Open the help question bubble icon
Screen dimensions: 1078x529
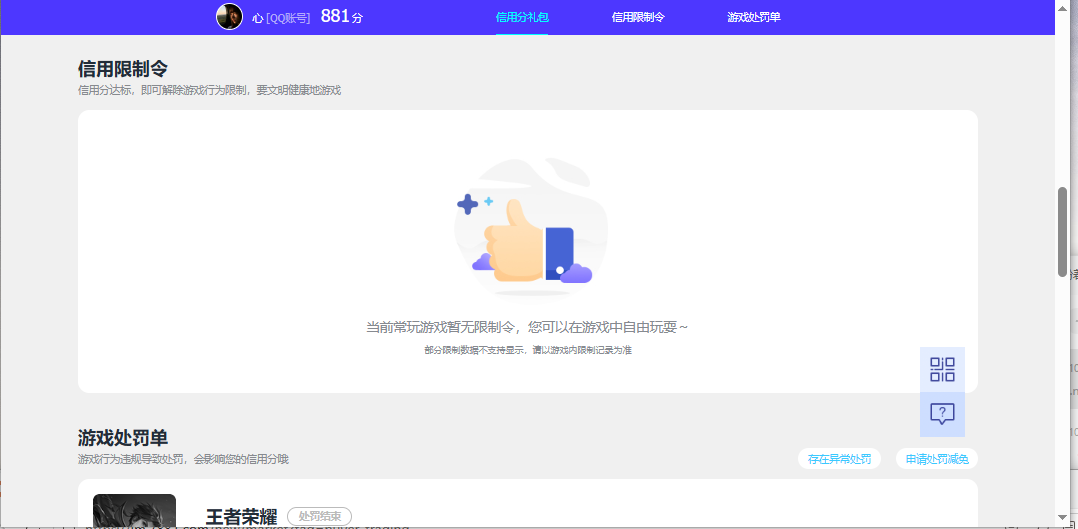tap(942, 414)
